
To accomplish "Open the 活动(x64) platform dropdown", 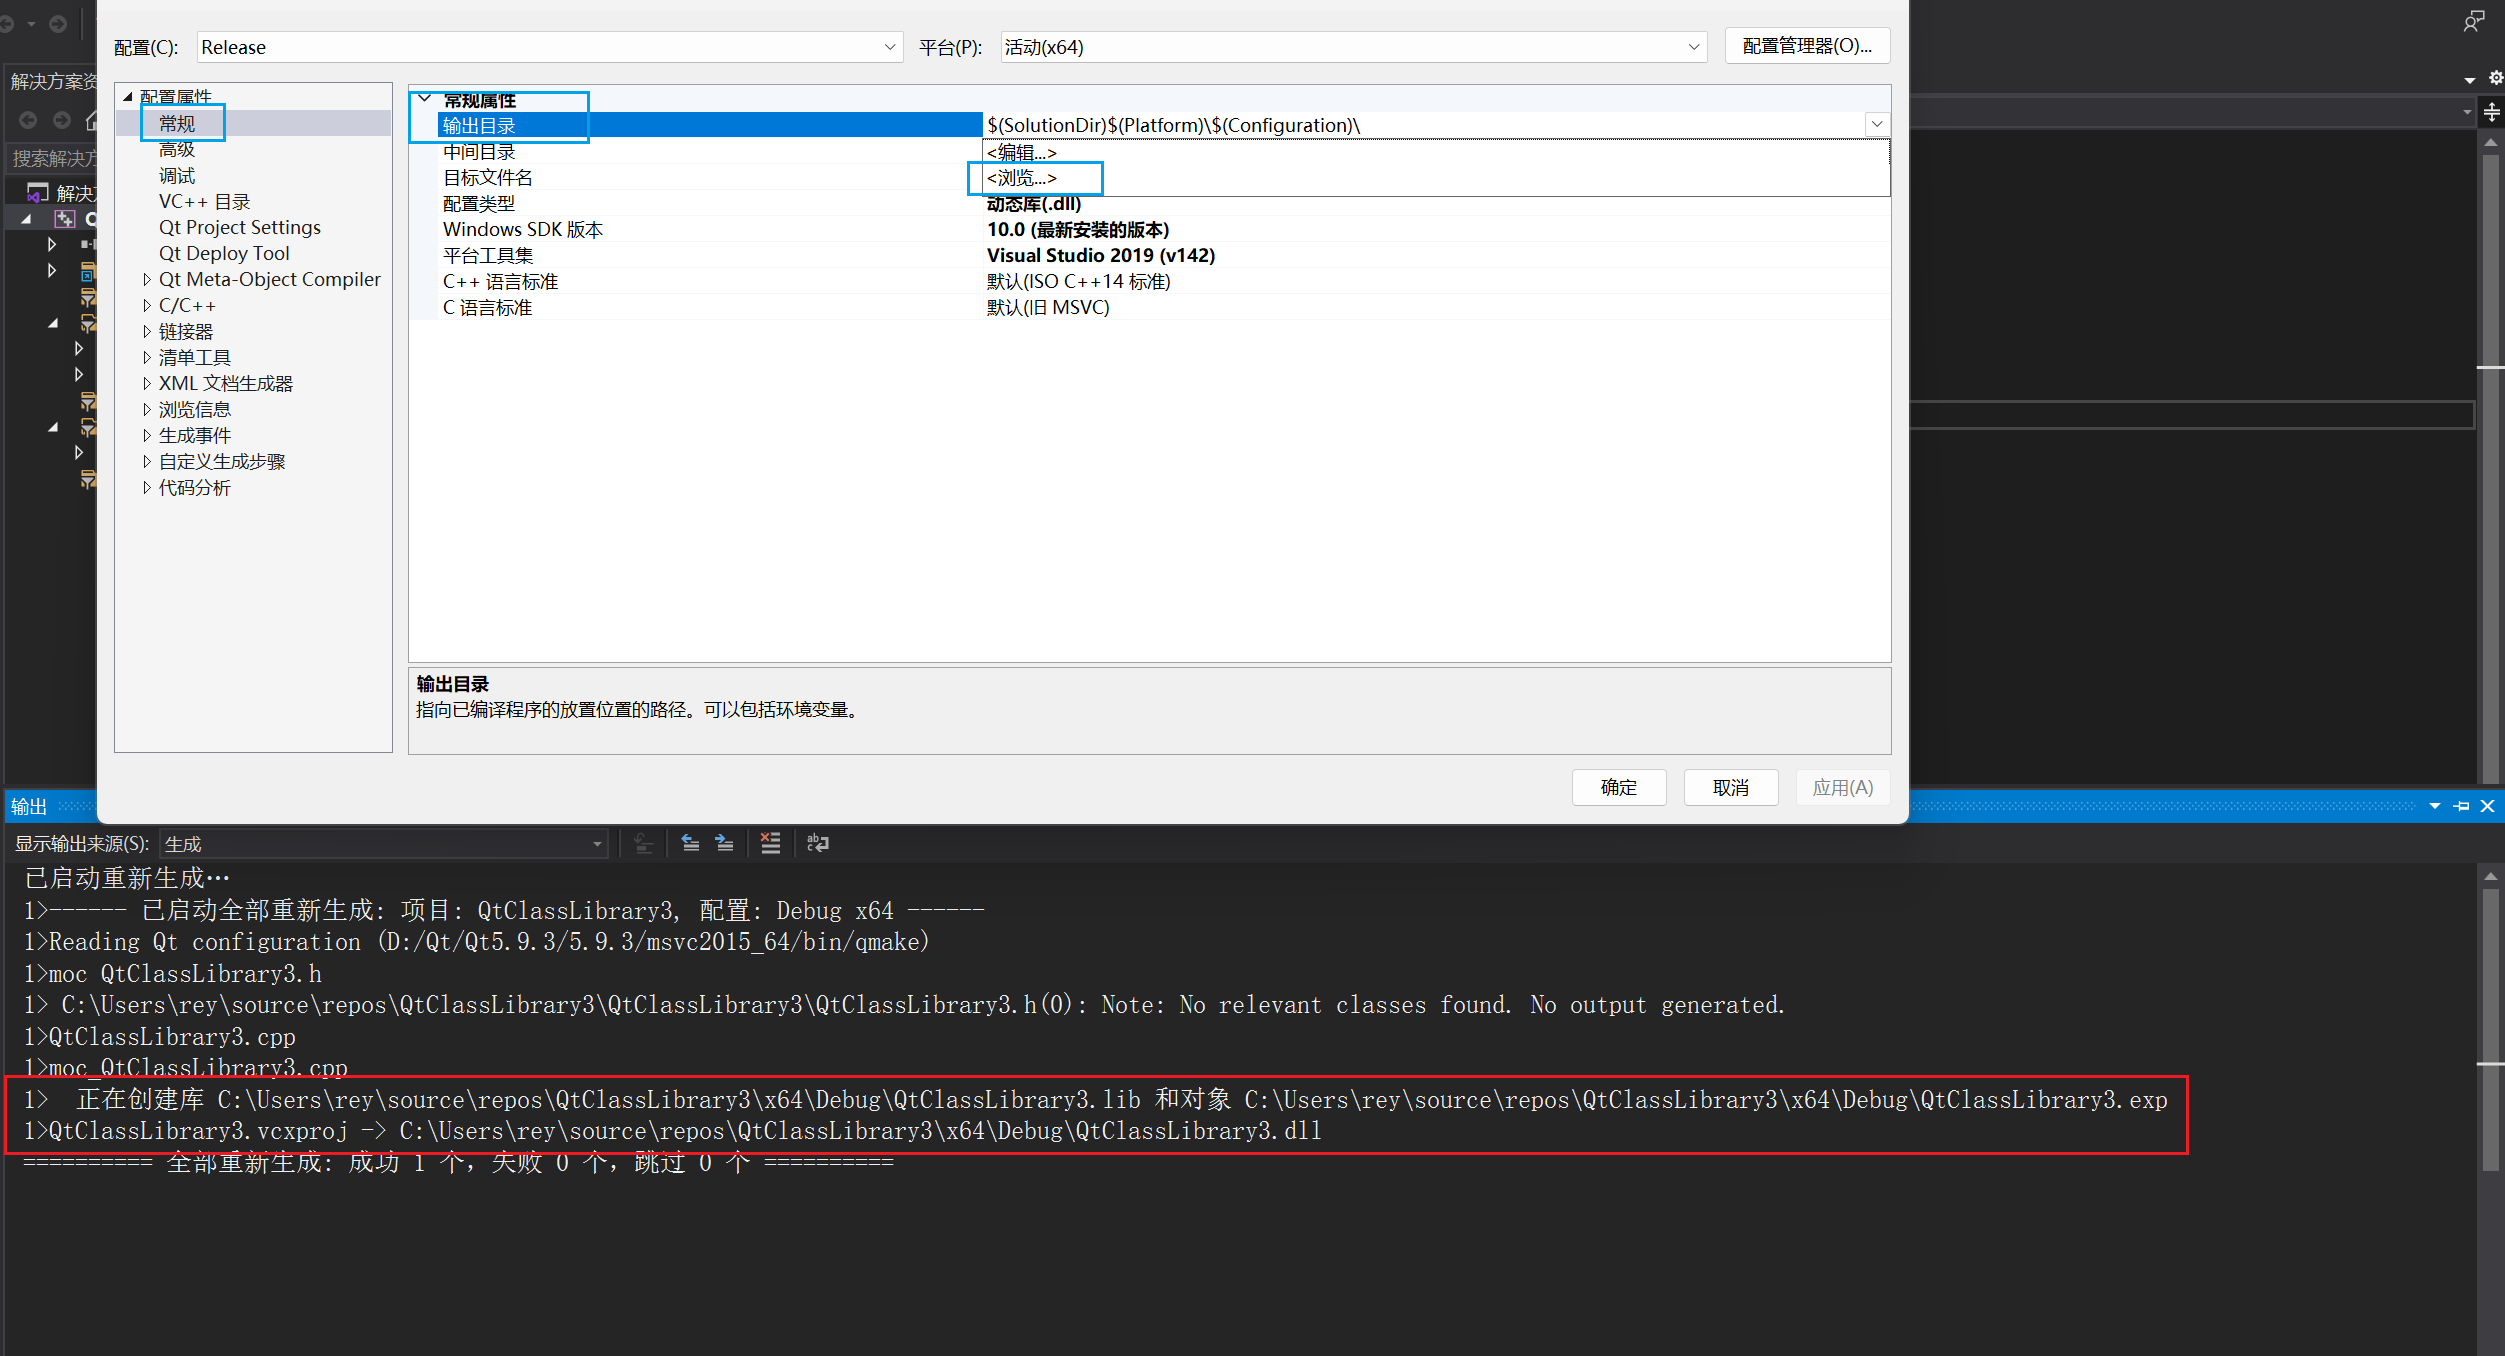I will point(1691,47).
